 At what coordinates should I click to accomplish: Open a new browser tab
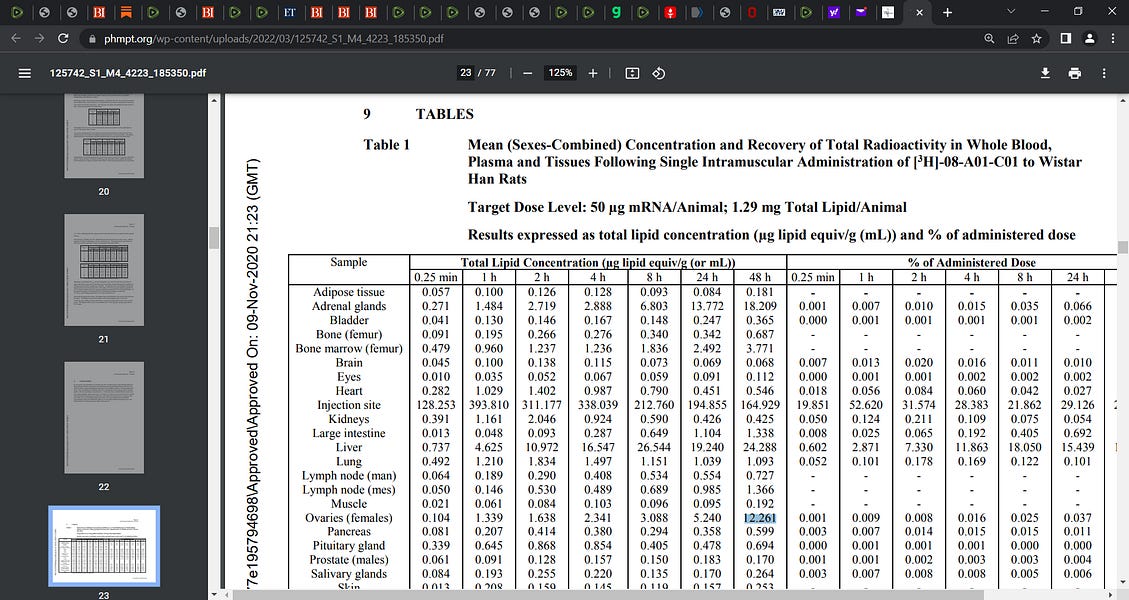[x=946, y=12]
